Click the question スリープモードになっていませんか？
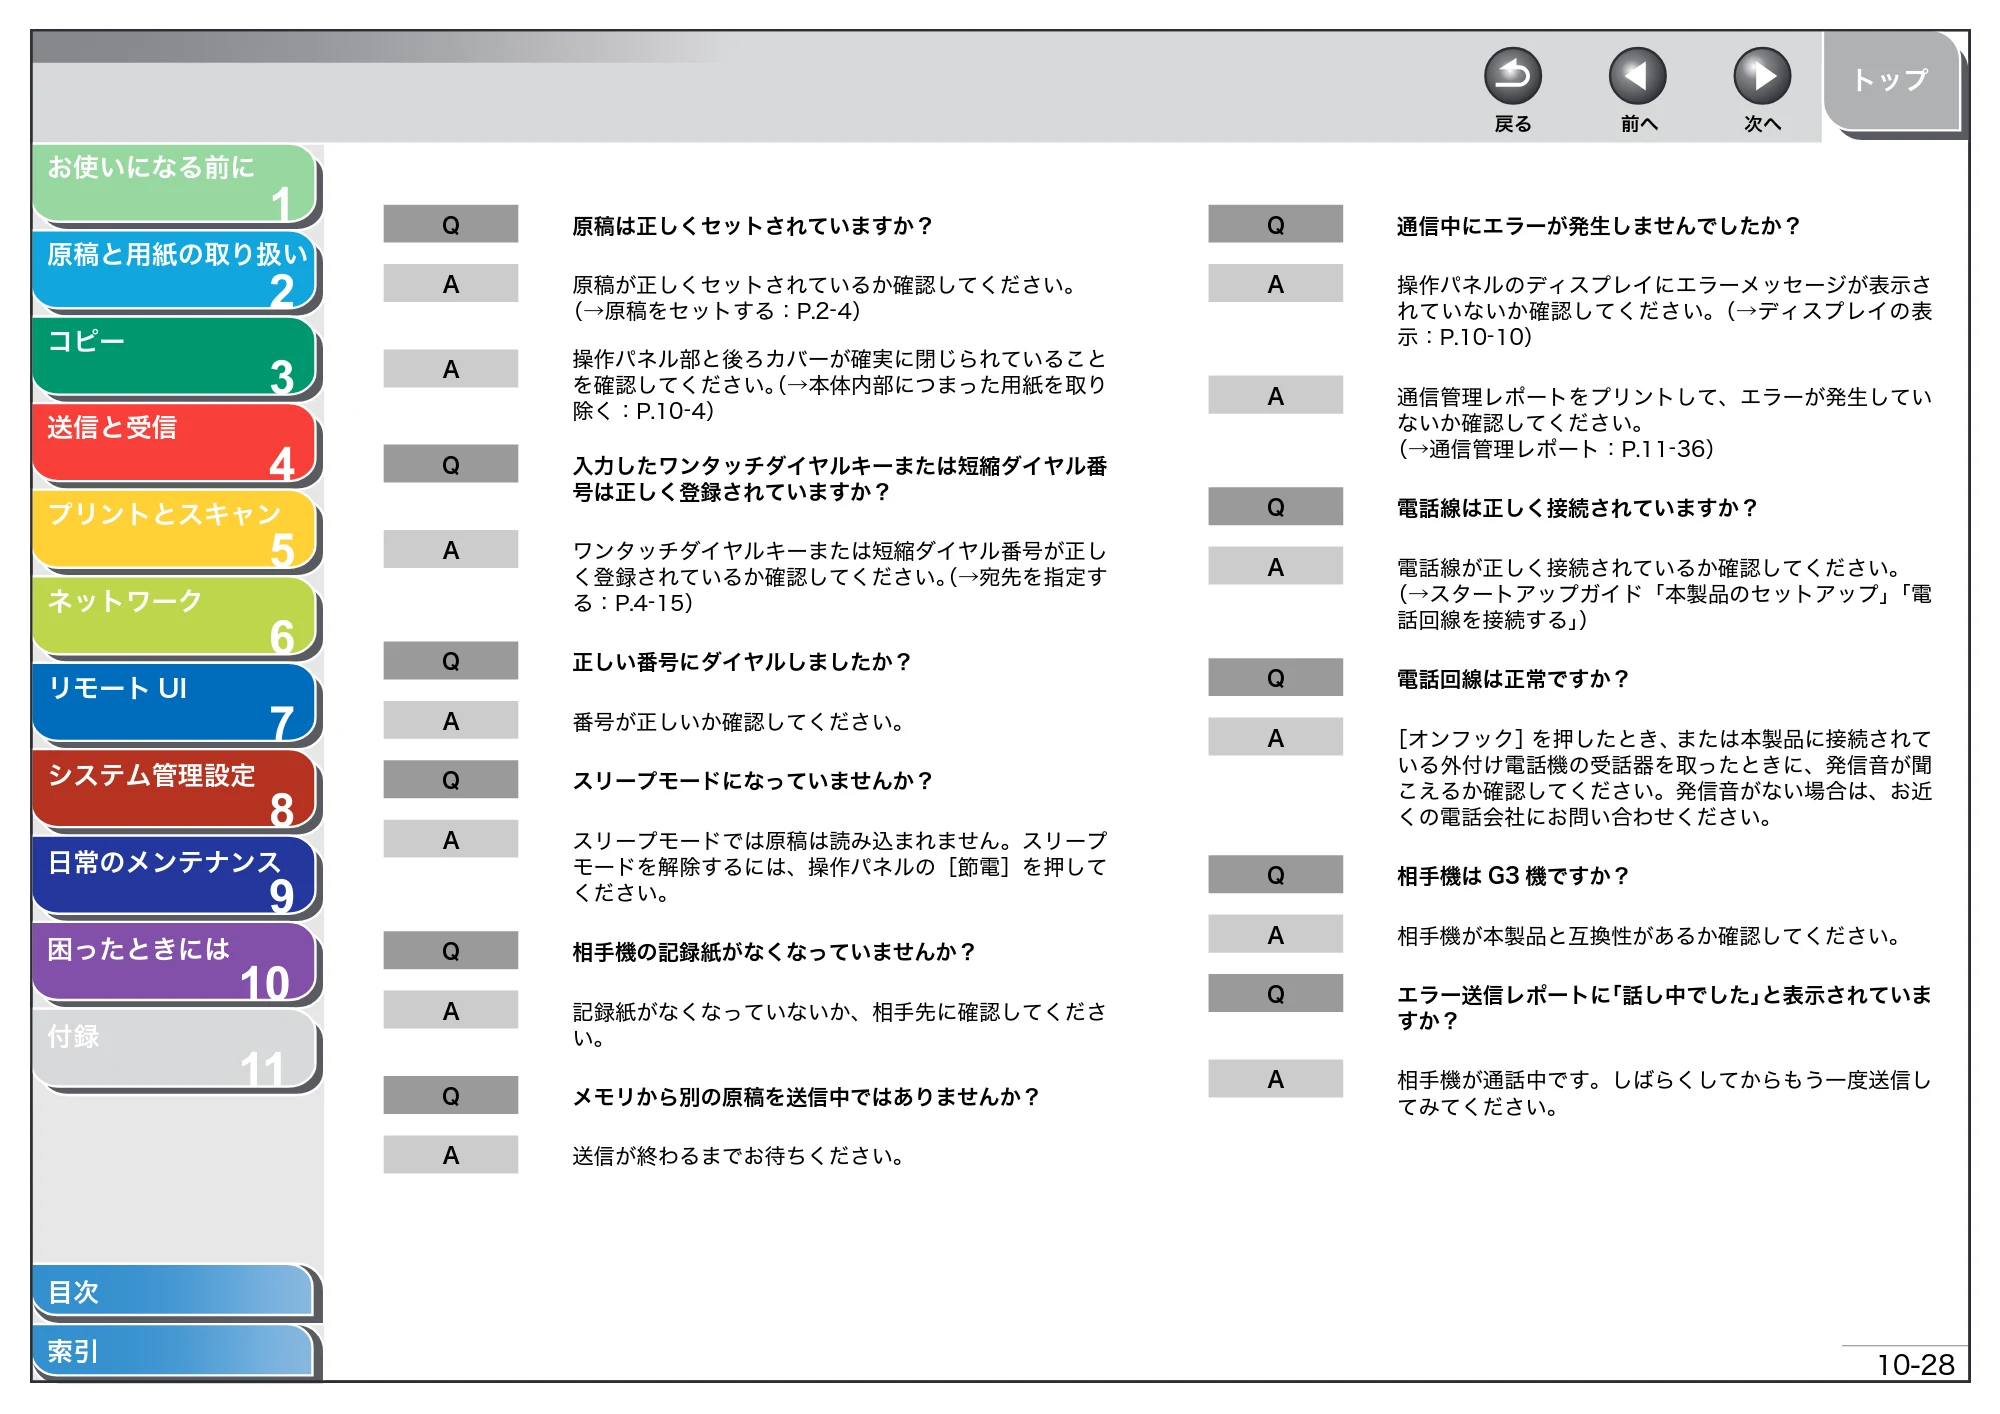Viewport: 2000px width, 1414px height. point(752,781)
